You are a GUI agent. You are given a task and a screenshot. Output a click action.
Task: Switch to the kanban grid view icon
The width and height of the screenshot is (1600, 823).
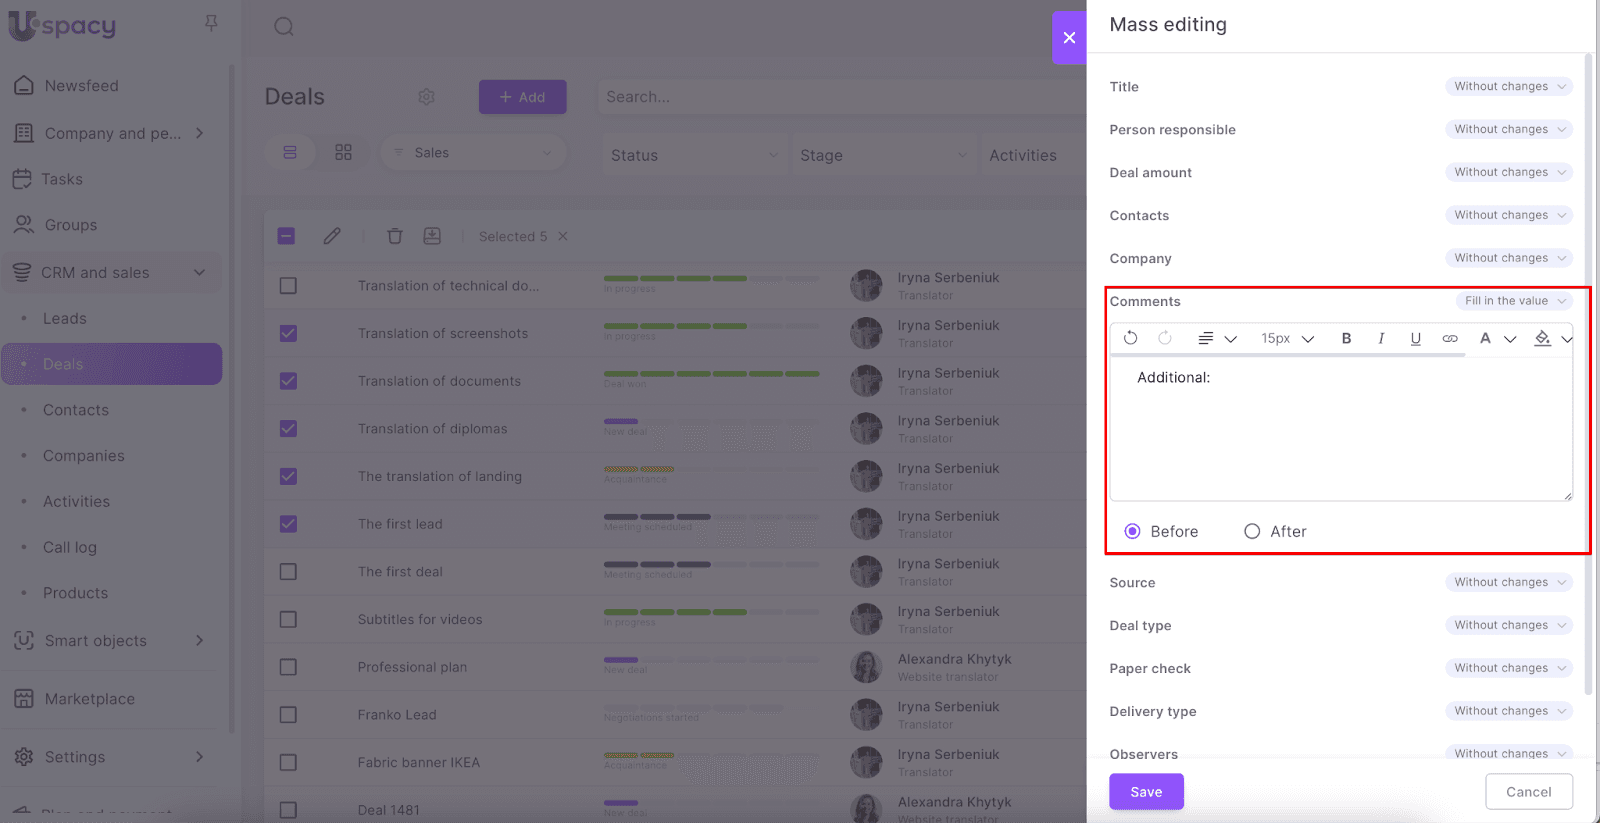pos(343,153)
